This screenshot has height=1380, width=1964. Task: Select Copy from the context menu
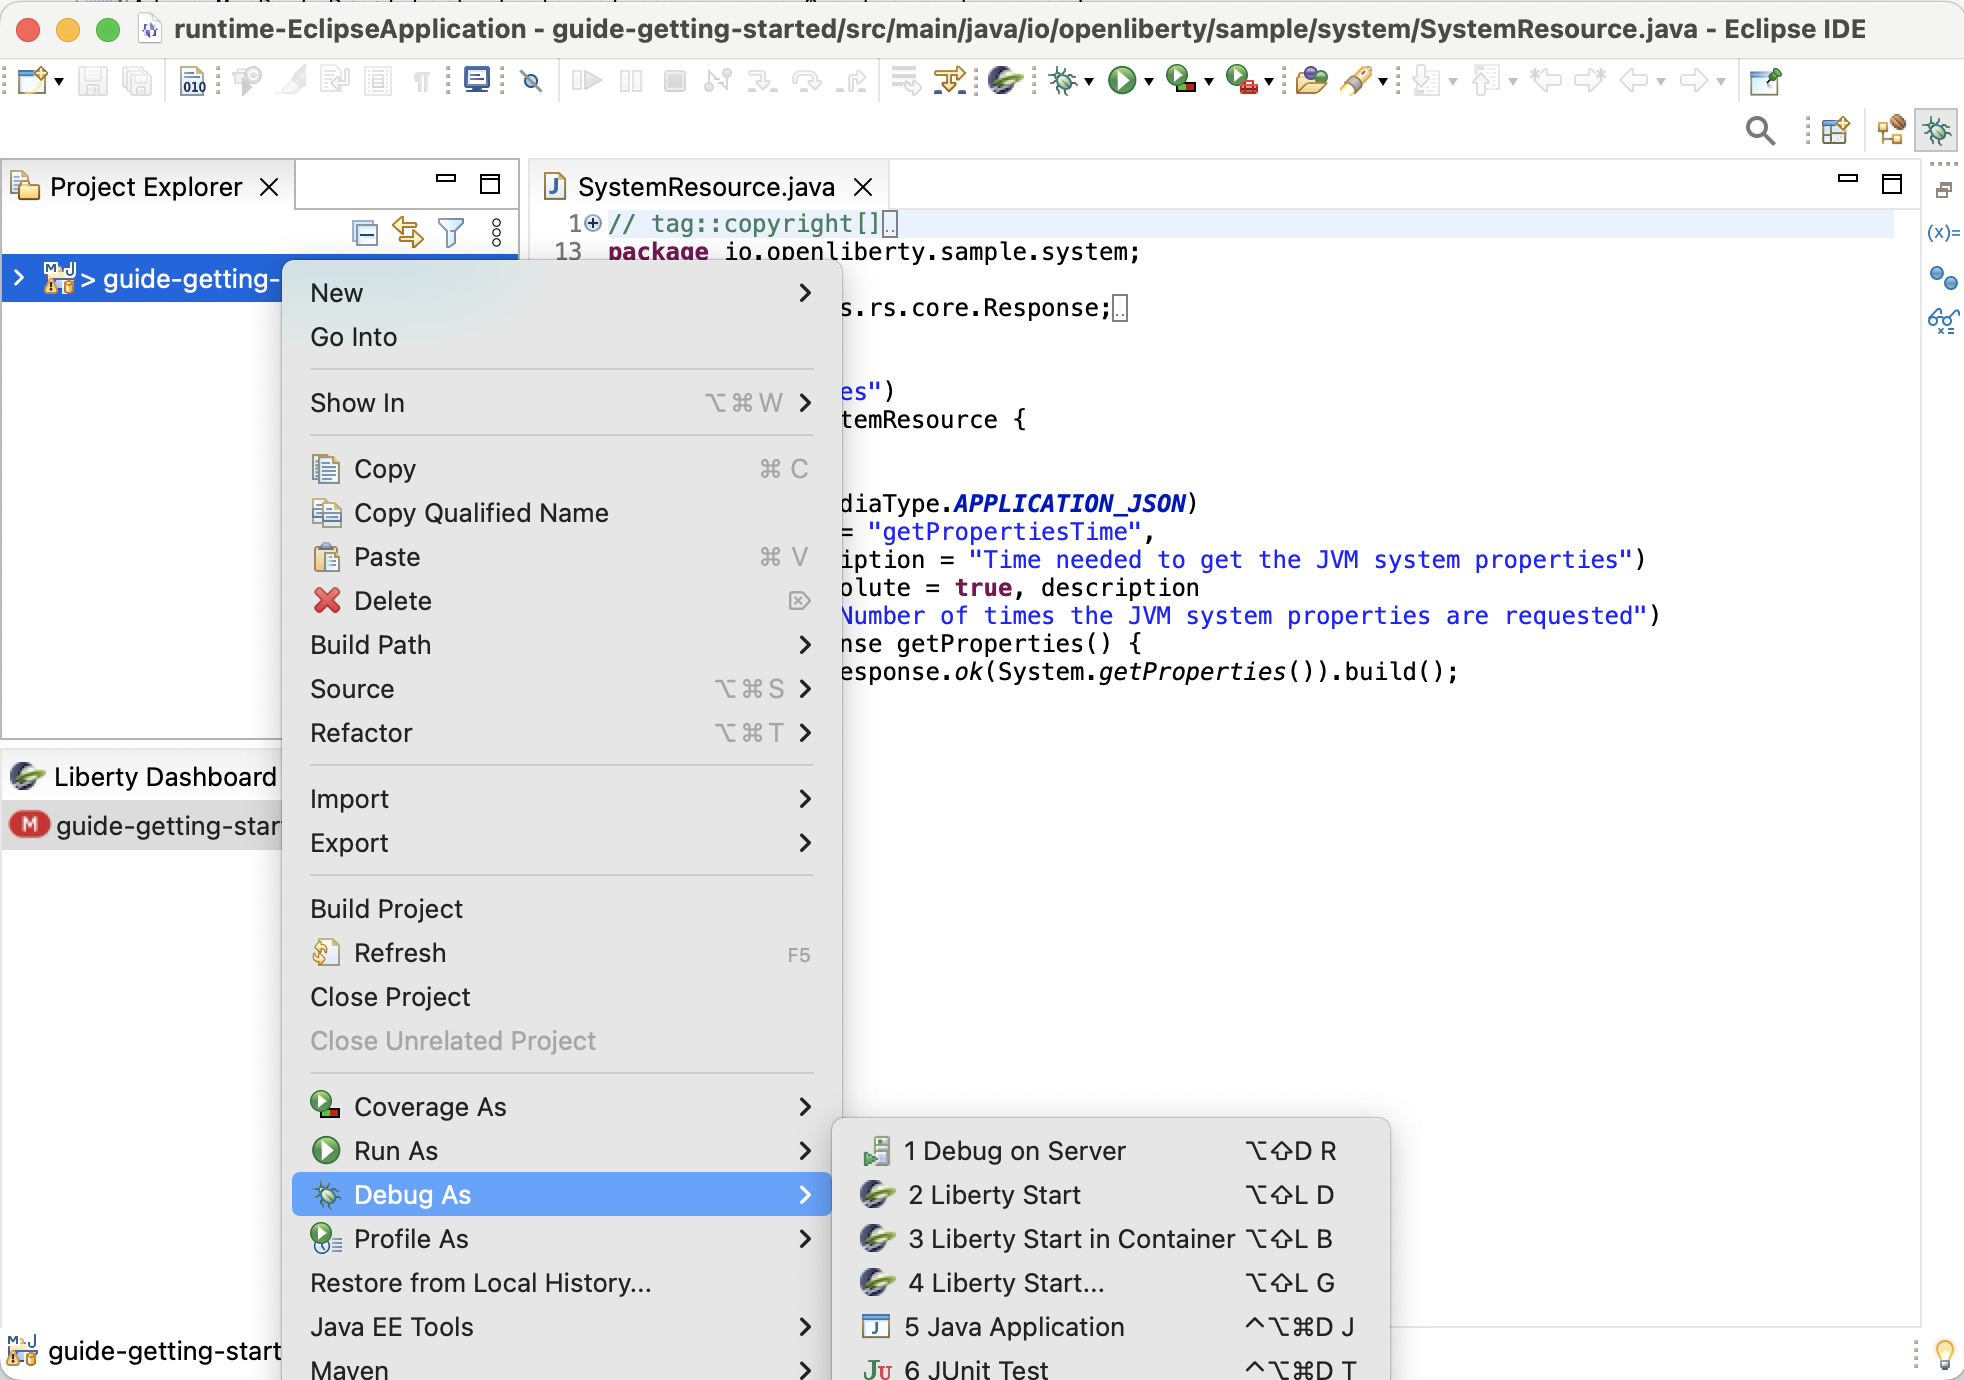click(562, 469)
